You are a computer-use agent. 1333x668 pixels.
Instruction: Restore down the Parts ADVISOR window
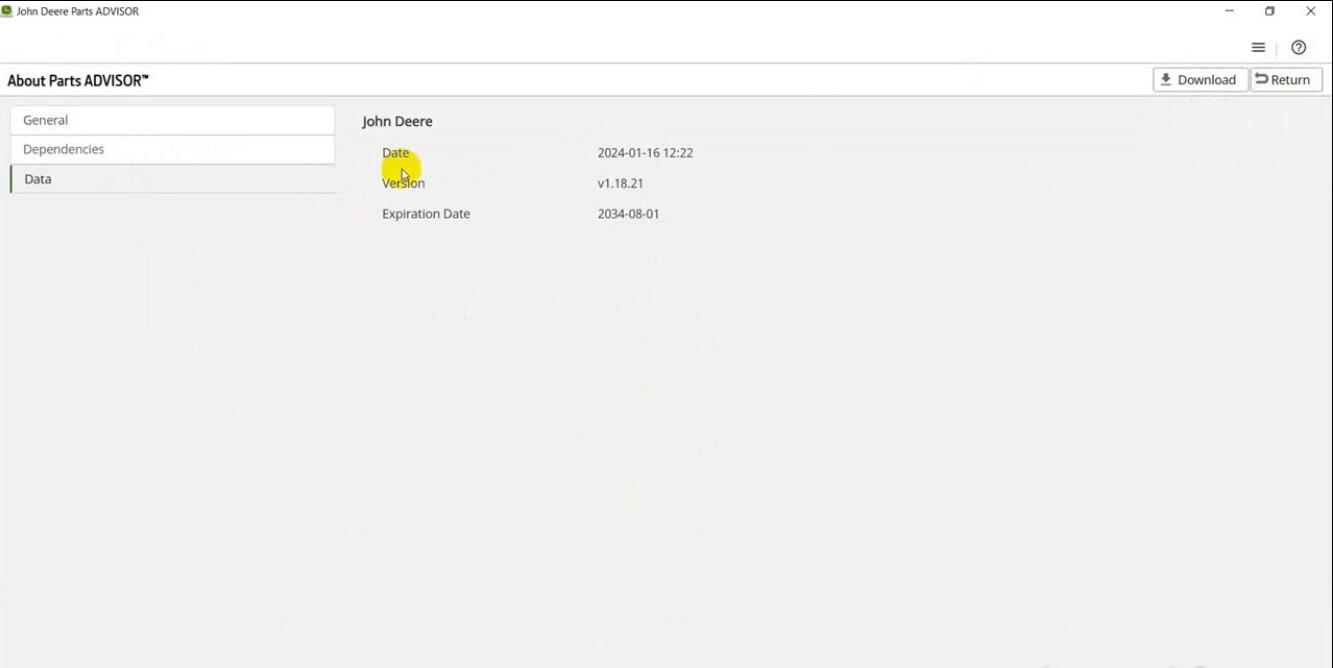click(1269, 11)
